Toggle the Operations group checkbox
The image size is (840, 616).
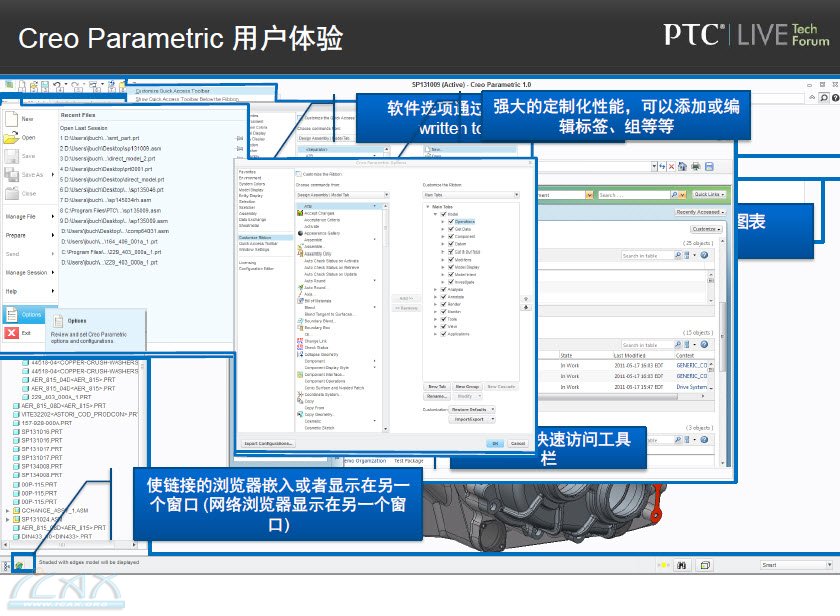[x=451, y=221]
